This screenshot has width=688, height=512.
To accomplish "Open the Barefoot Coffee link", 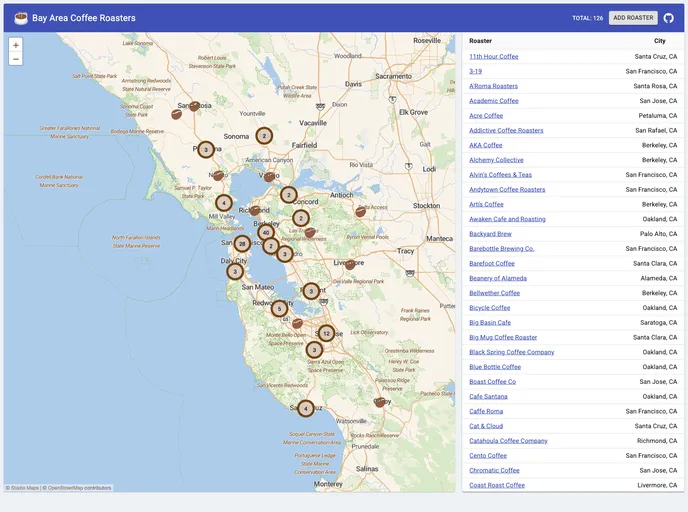I will tap(492, 263).
